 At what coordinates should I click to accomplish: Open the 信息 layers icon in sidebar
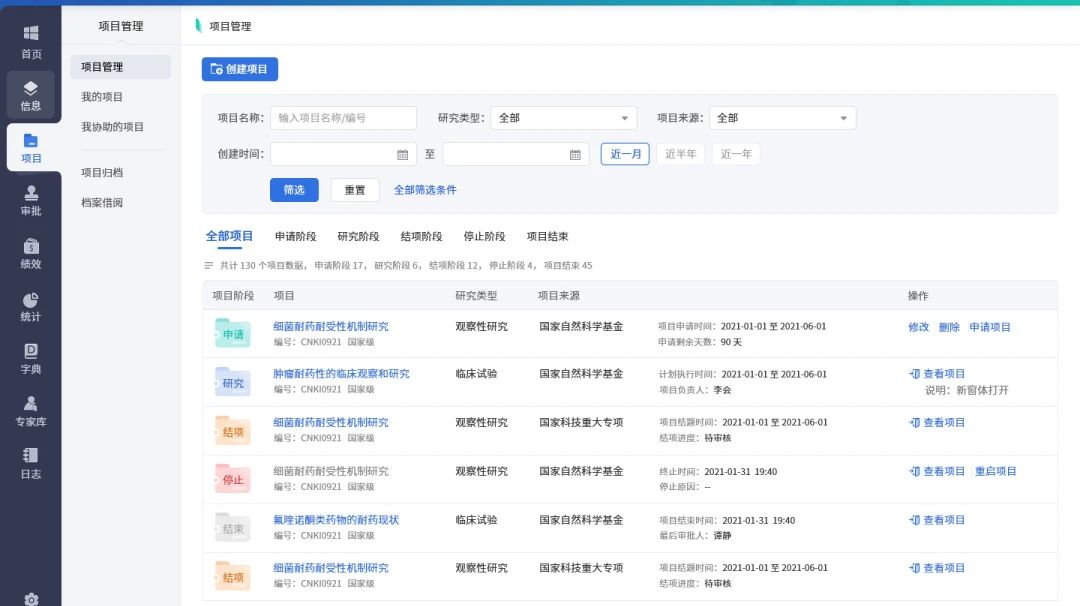click(x=31, y=88)
